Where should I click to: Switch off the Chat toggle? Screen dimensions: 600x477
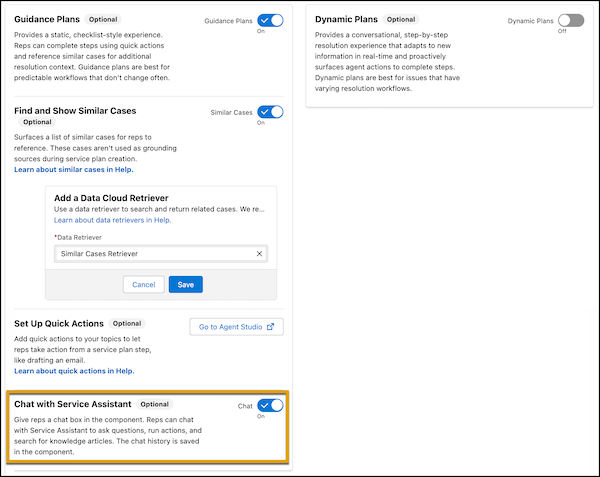[x=270, y=405]
